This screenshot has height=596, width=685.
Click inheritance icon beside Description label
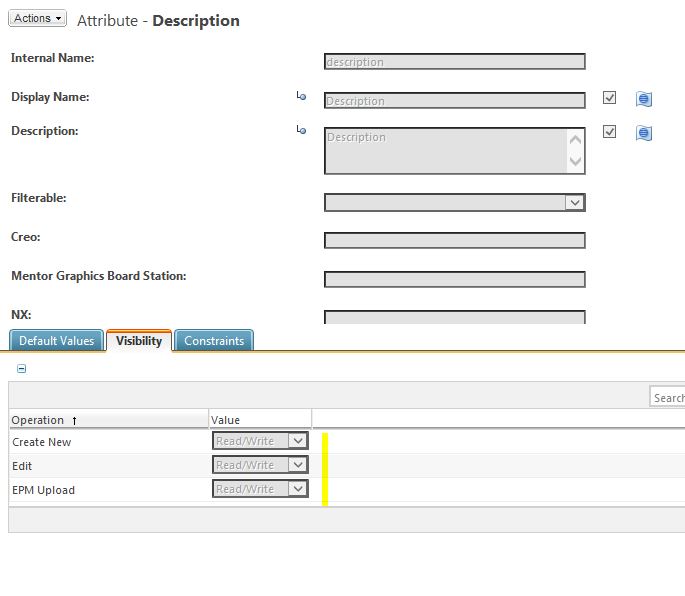coord(301,130)
